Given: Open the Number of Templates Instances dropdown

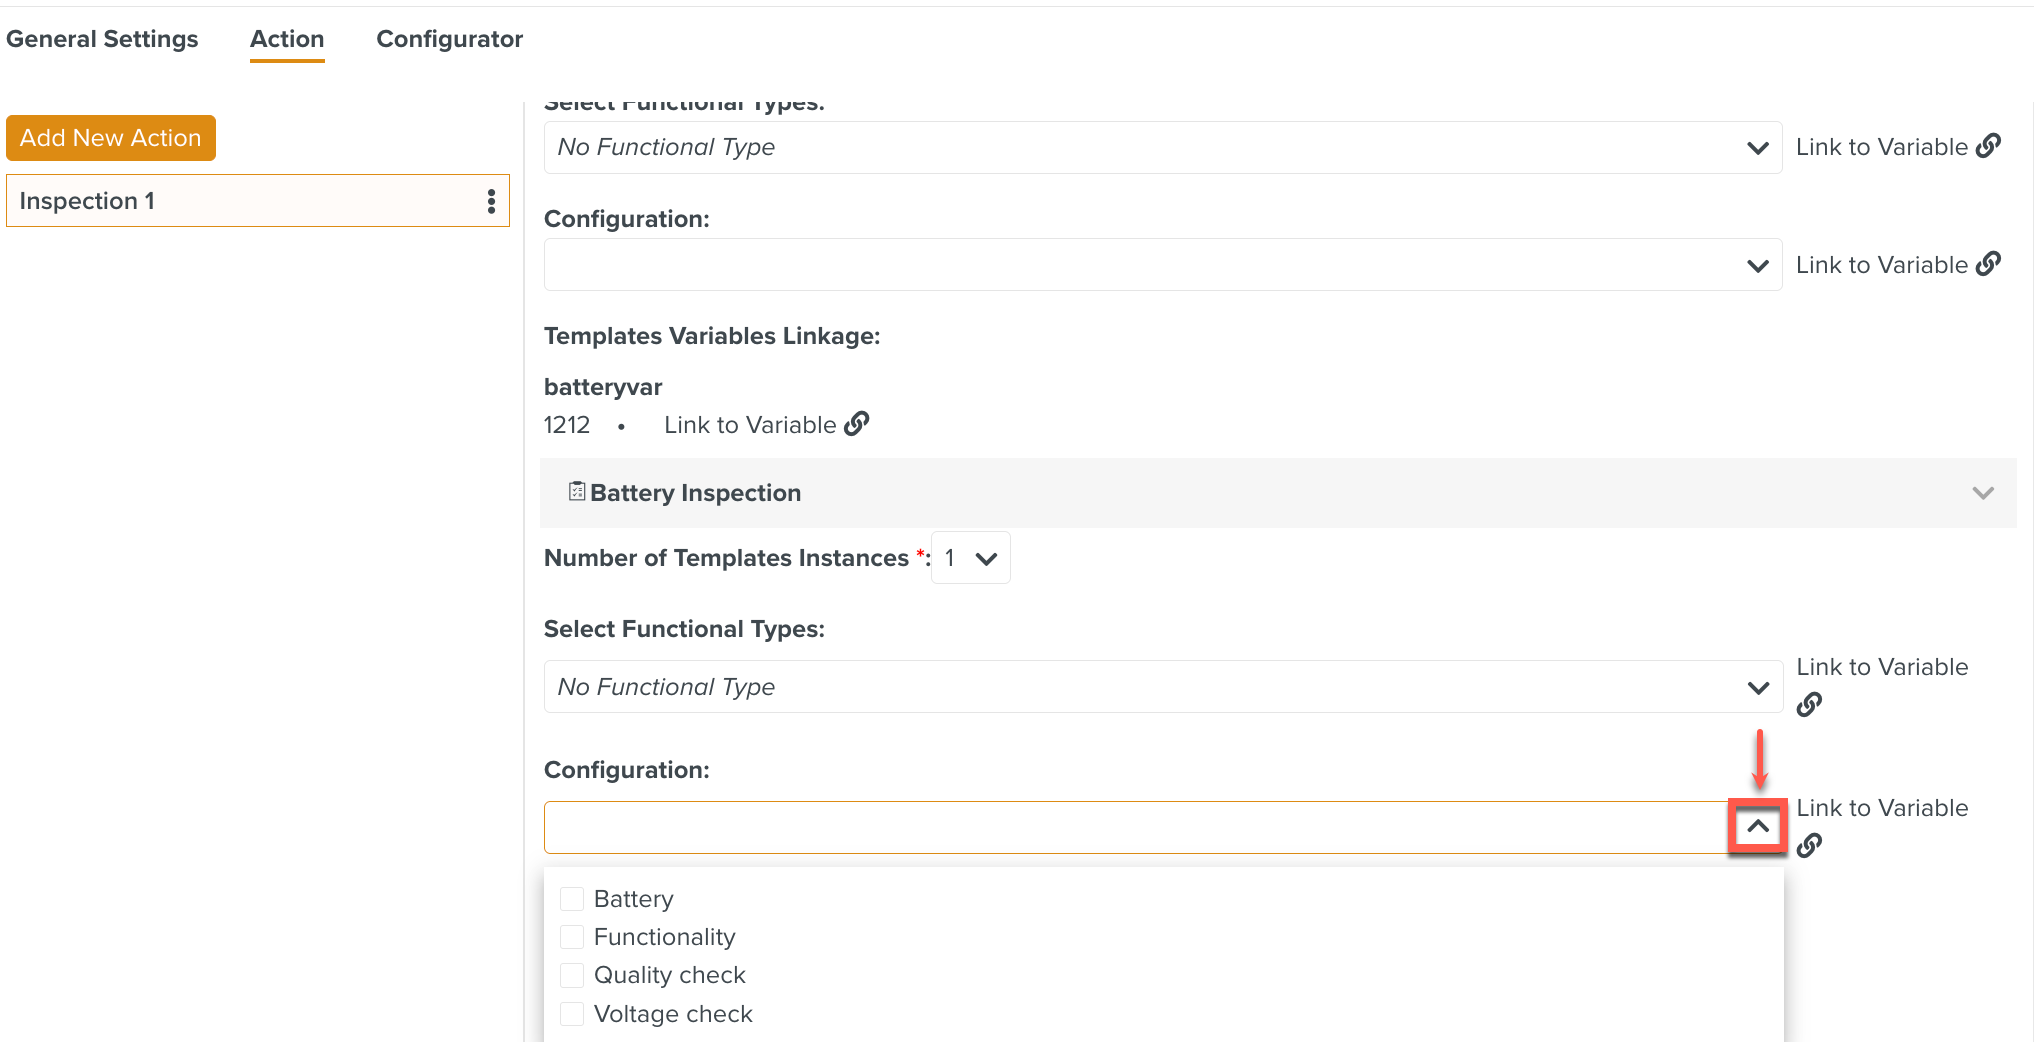Looking at the screenshot, I should point(969,557).
